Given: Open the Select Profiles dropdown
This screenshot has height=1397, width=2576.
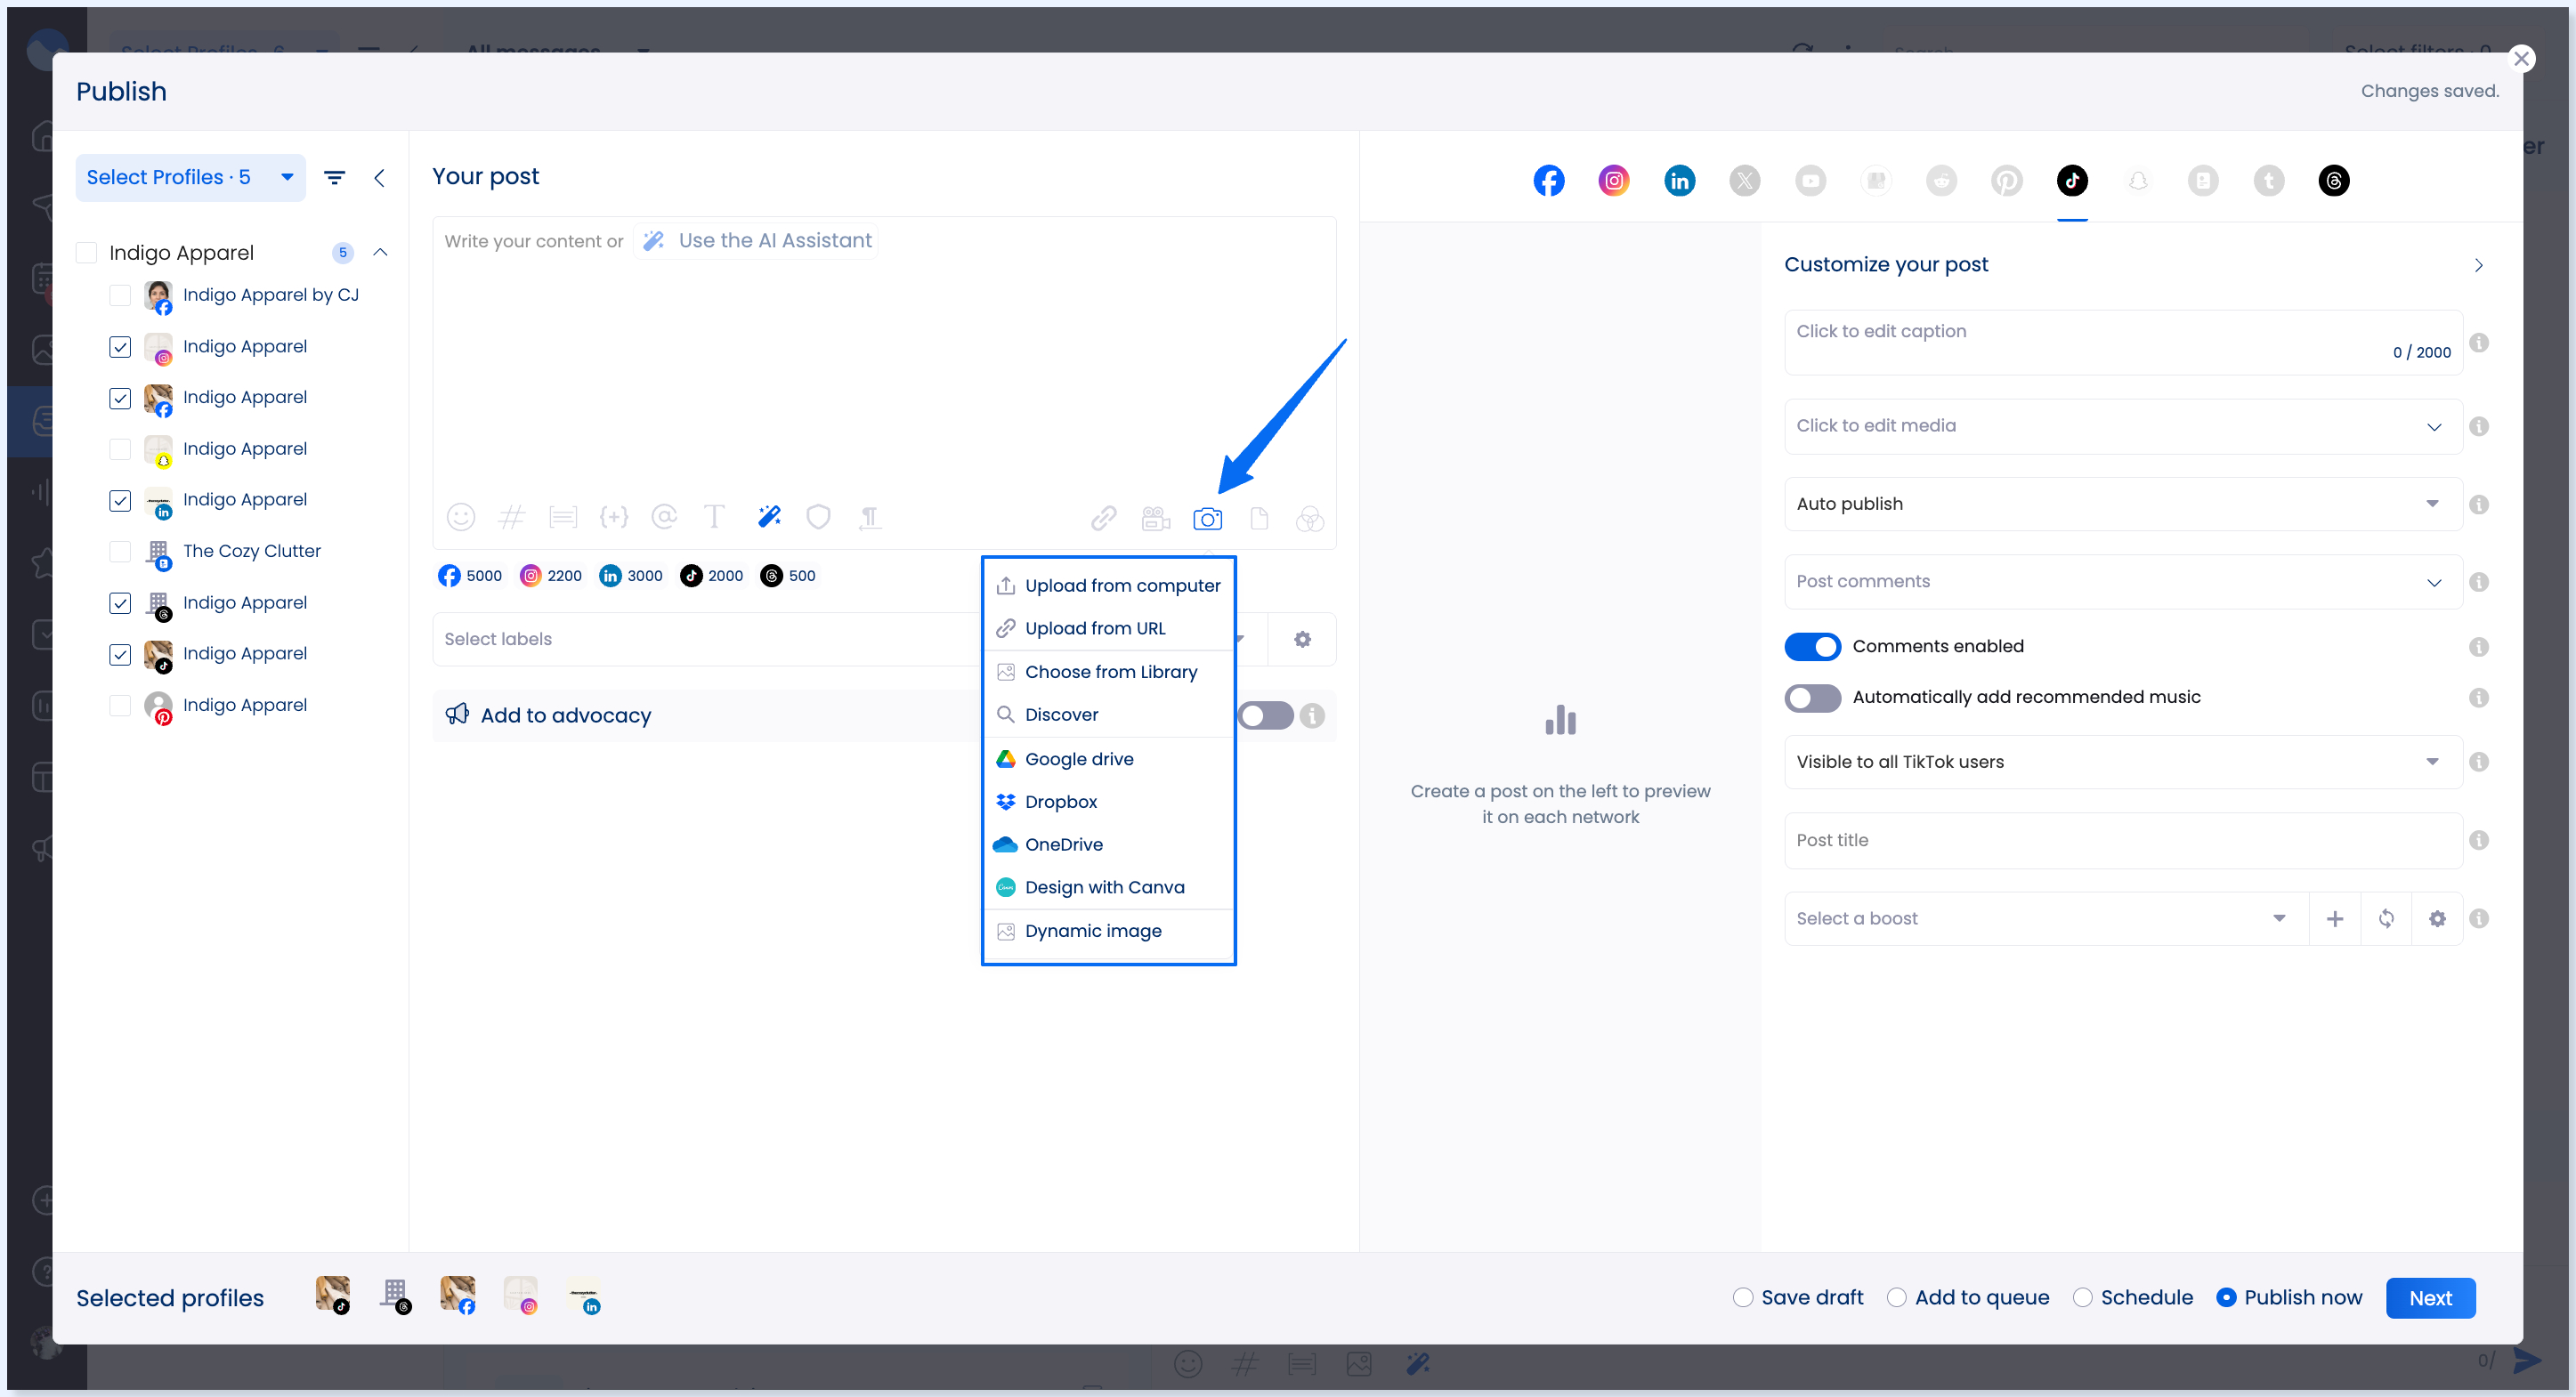Looking at the screenshot, I should click(x=190, y=178).
